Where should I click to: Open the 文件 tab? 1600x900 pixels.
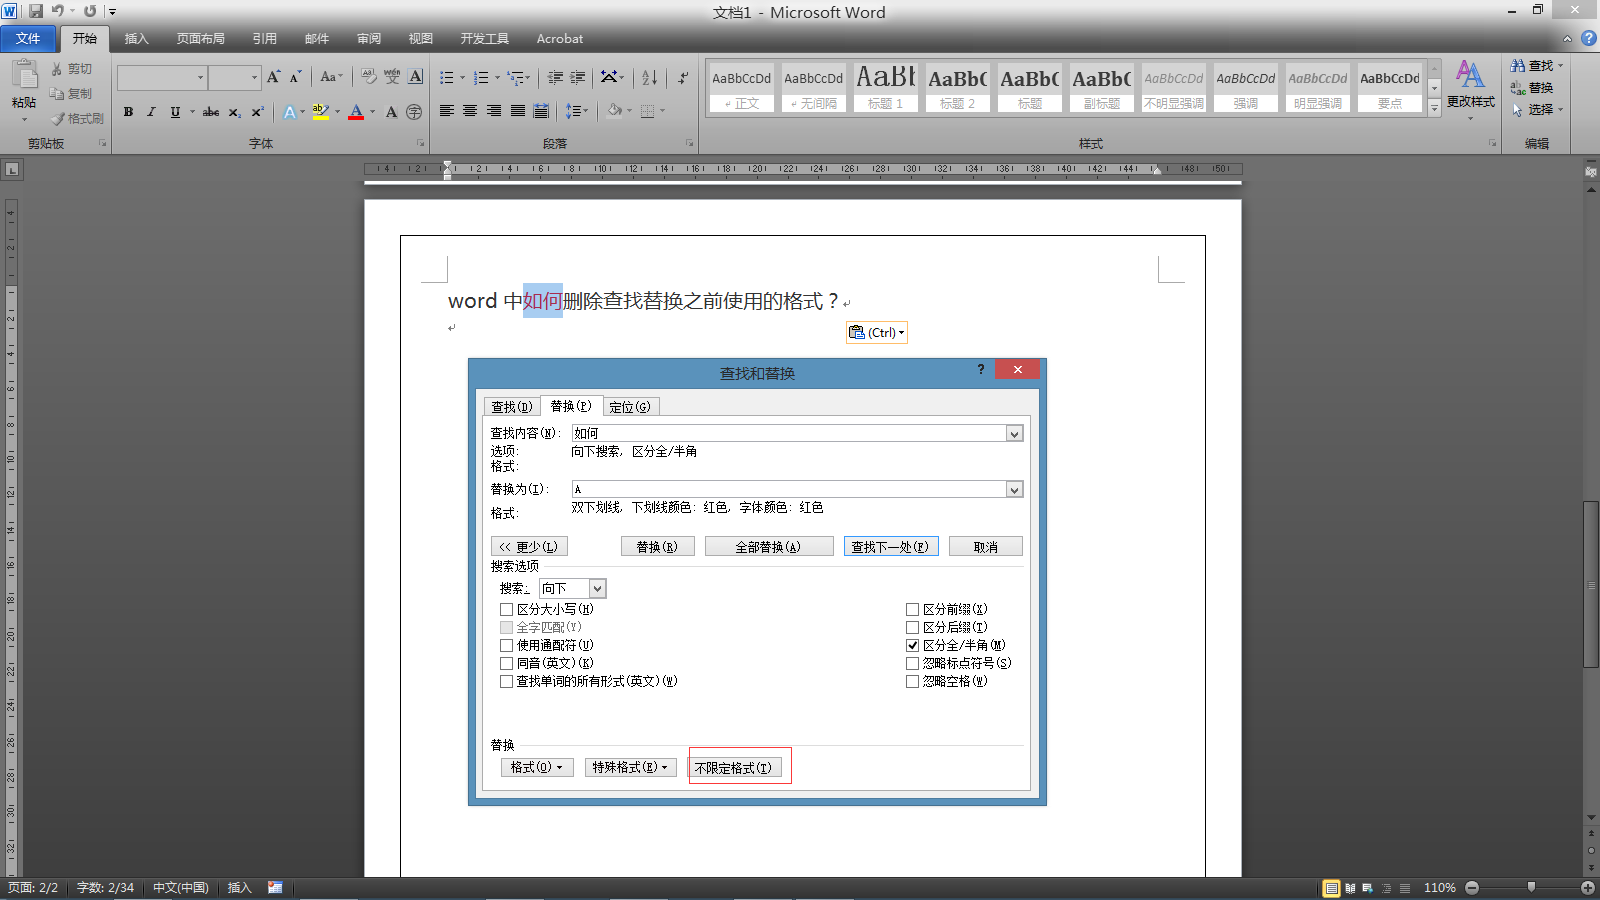[28, 39]
